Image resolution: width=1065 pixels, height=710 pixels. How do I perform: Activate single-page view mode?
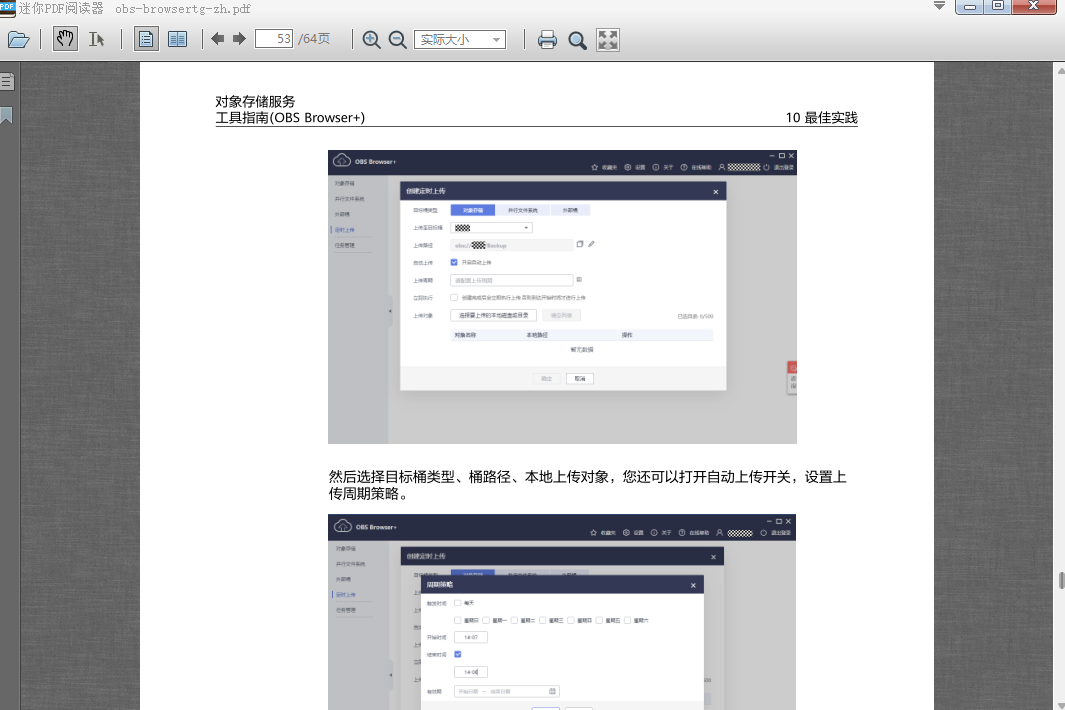[145, 39]
